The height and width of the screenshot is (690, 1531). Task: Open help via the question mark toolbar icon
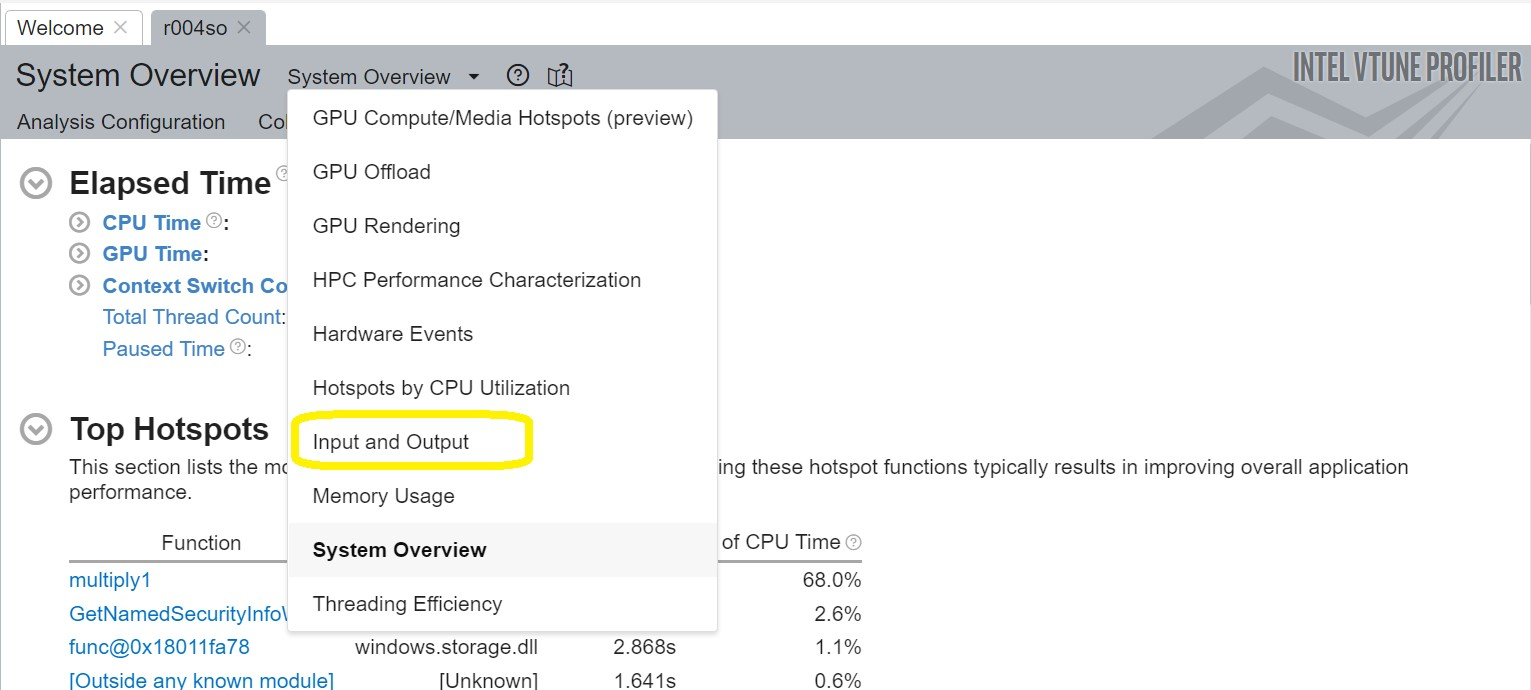[517, 75]
